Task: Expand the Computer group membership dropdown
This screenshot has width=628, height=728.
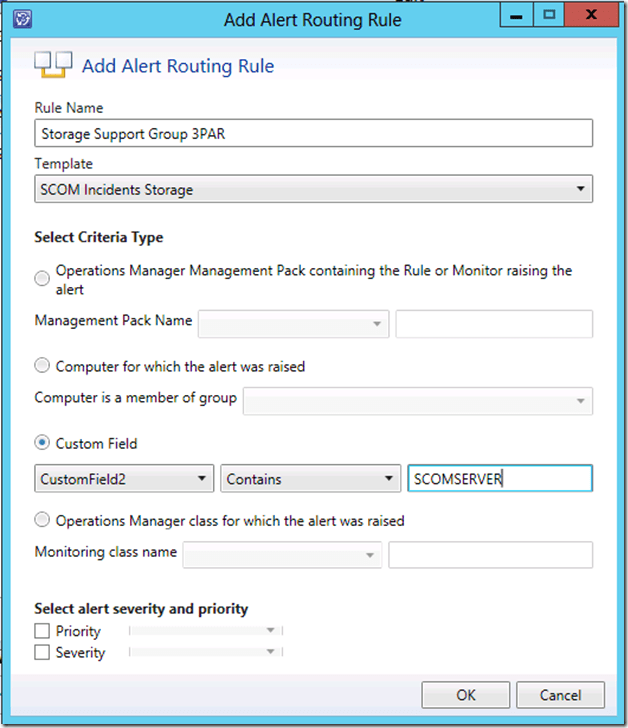Action: coord(418,400)
